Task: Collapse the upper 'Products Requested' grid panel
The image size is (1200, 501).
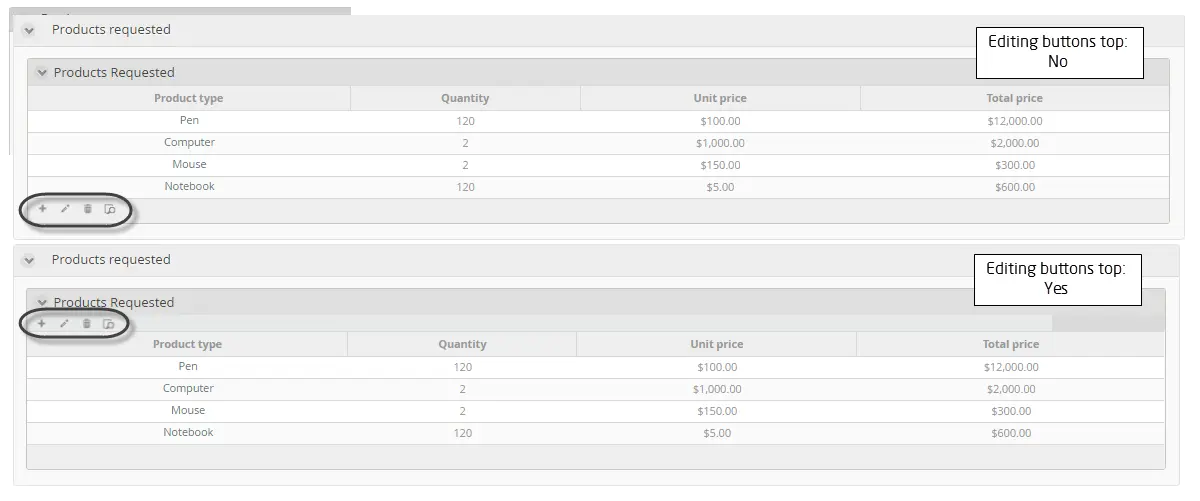Action: pyautogui.click(x=41, y=72)
